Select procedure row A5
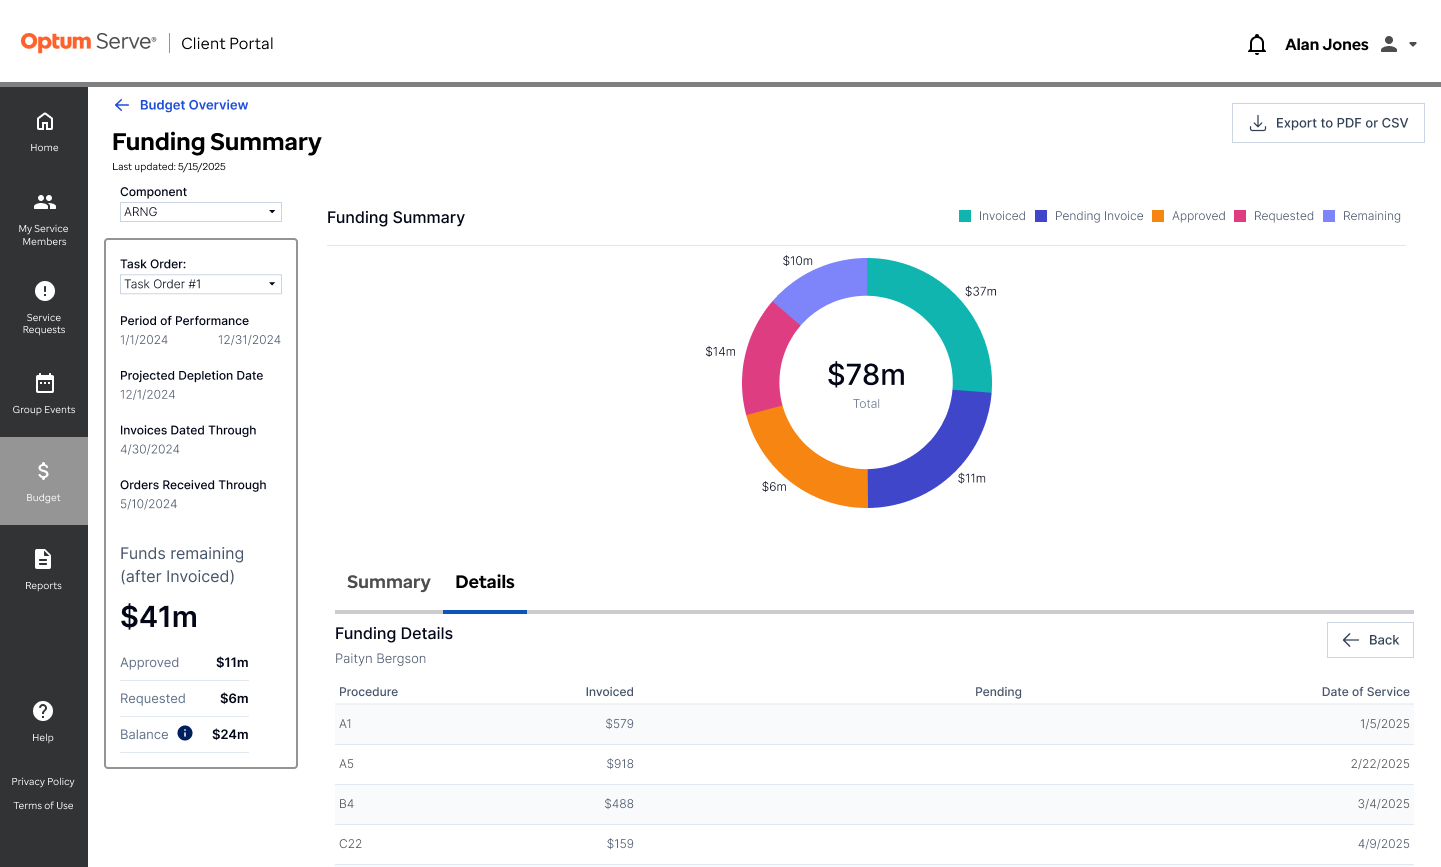Viewport: 1441px width, 867px height. tap(874, 764)
